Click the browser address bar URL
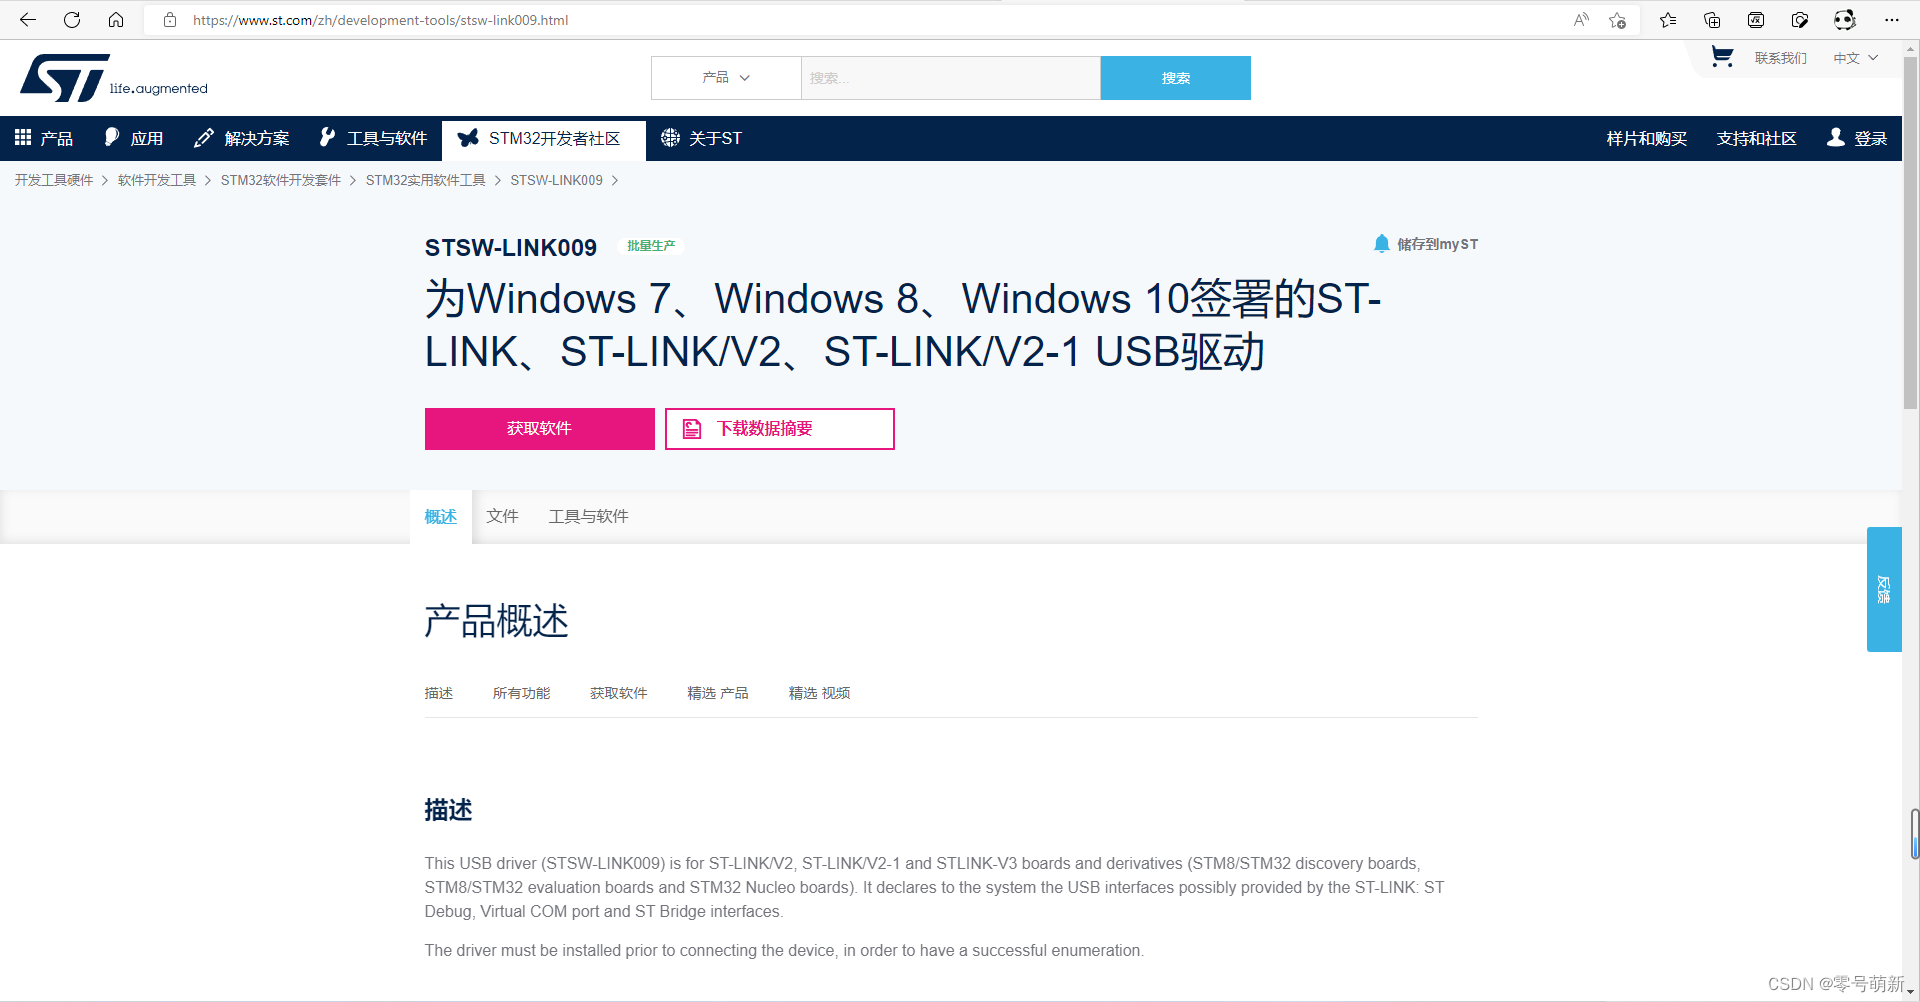This screenshot has height=1002, width=1920. point(380,20)
